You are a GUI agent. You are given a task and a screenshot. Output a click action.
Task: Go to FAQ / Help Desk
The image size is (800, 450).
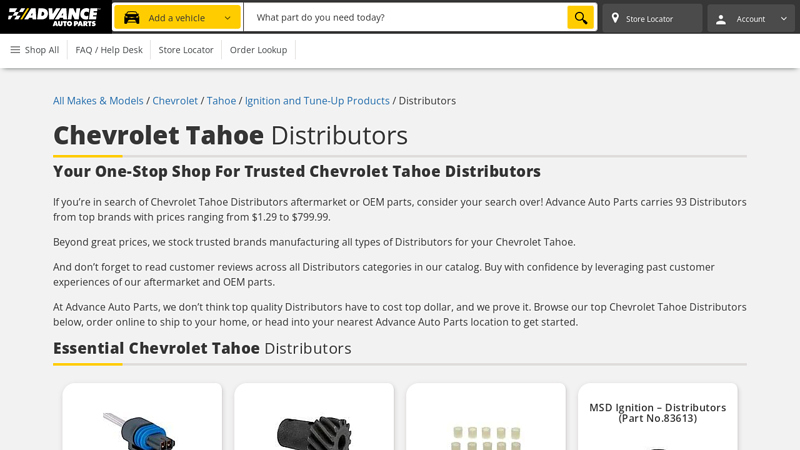pyautogui.click(x=109, y=49)
